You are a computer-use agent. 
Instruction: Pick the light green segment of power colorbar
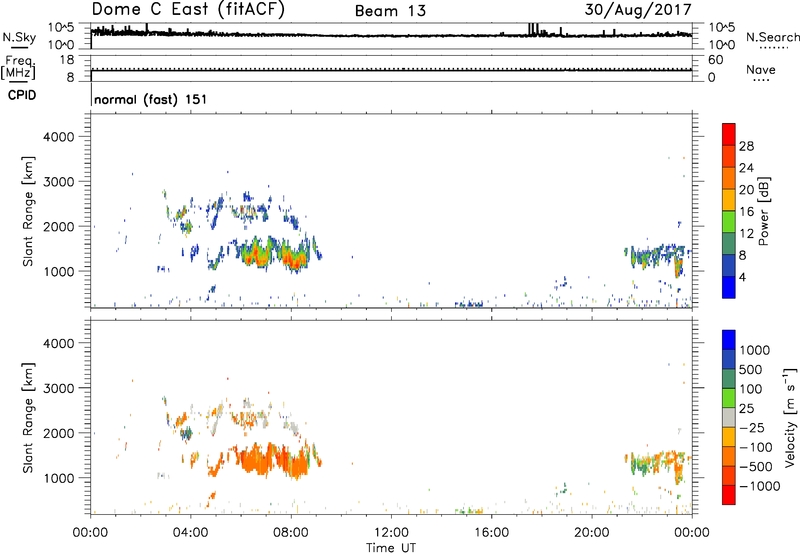[x=729, y=222]
